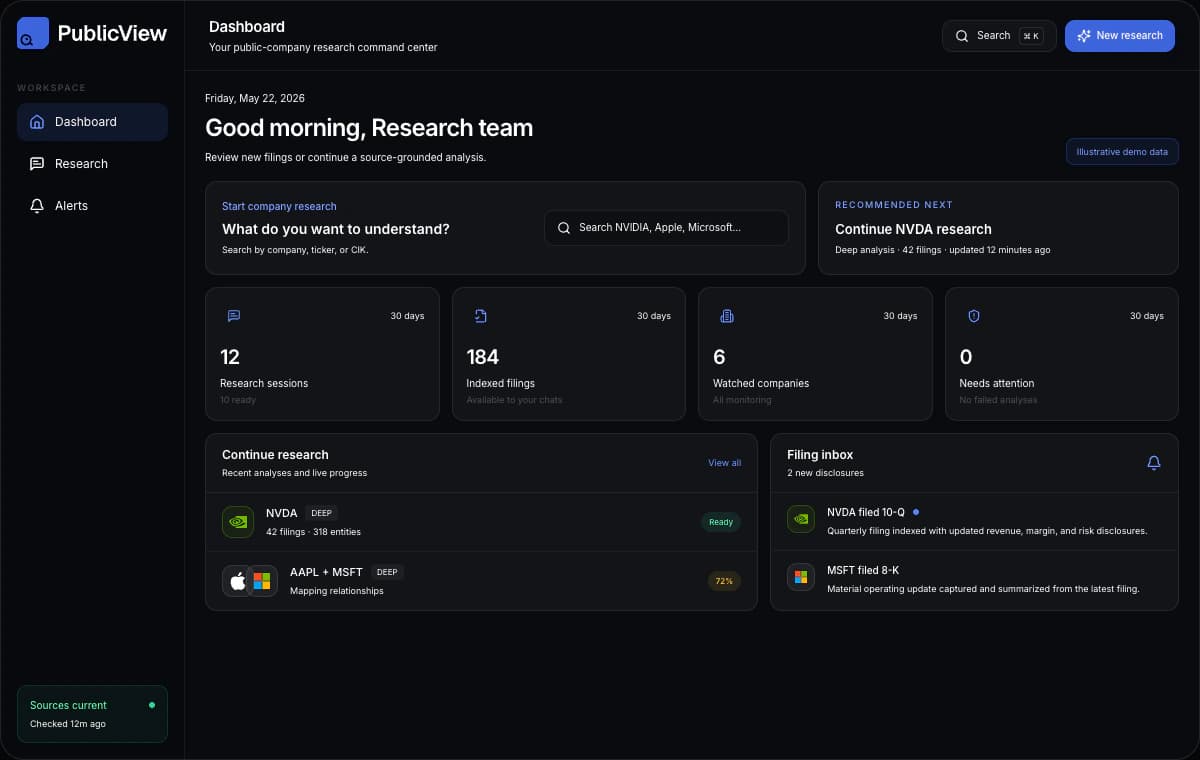Click the sparkle icon on New research
Viewport: 1200px width, 760px height.
[x=1084, y=36]
